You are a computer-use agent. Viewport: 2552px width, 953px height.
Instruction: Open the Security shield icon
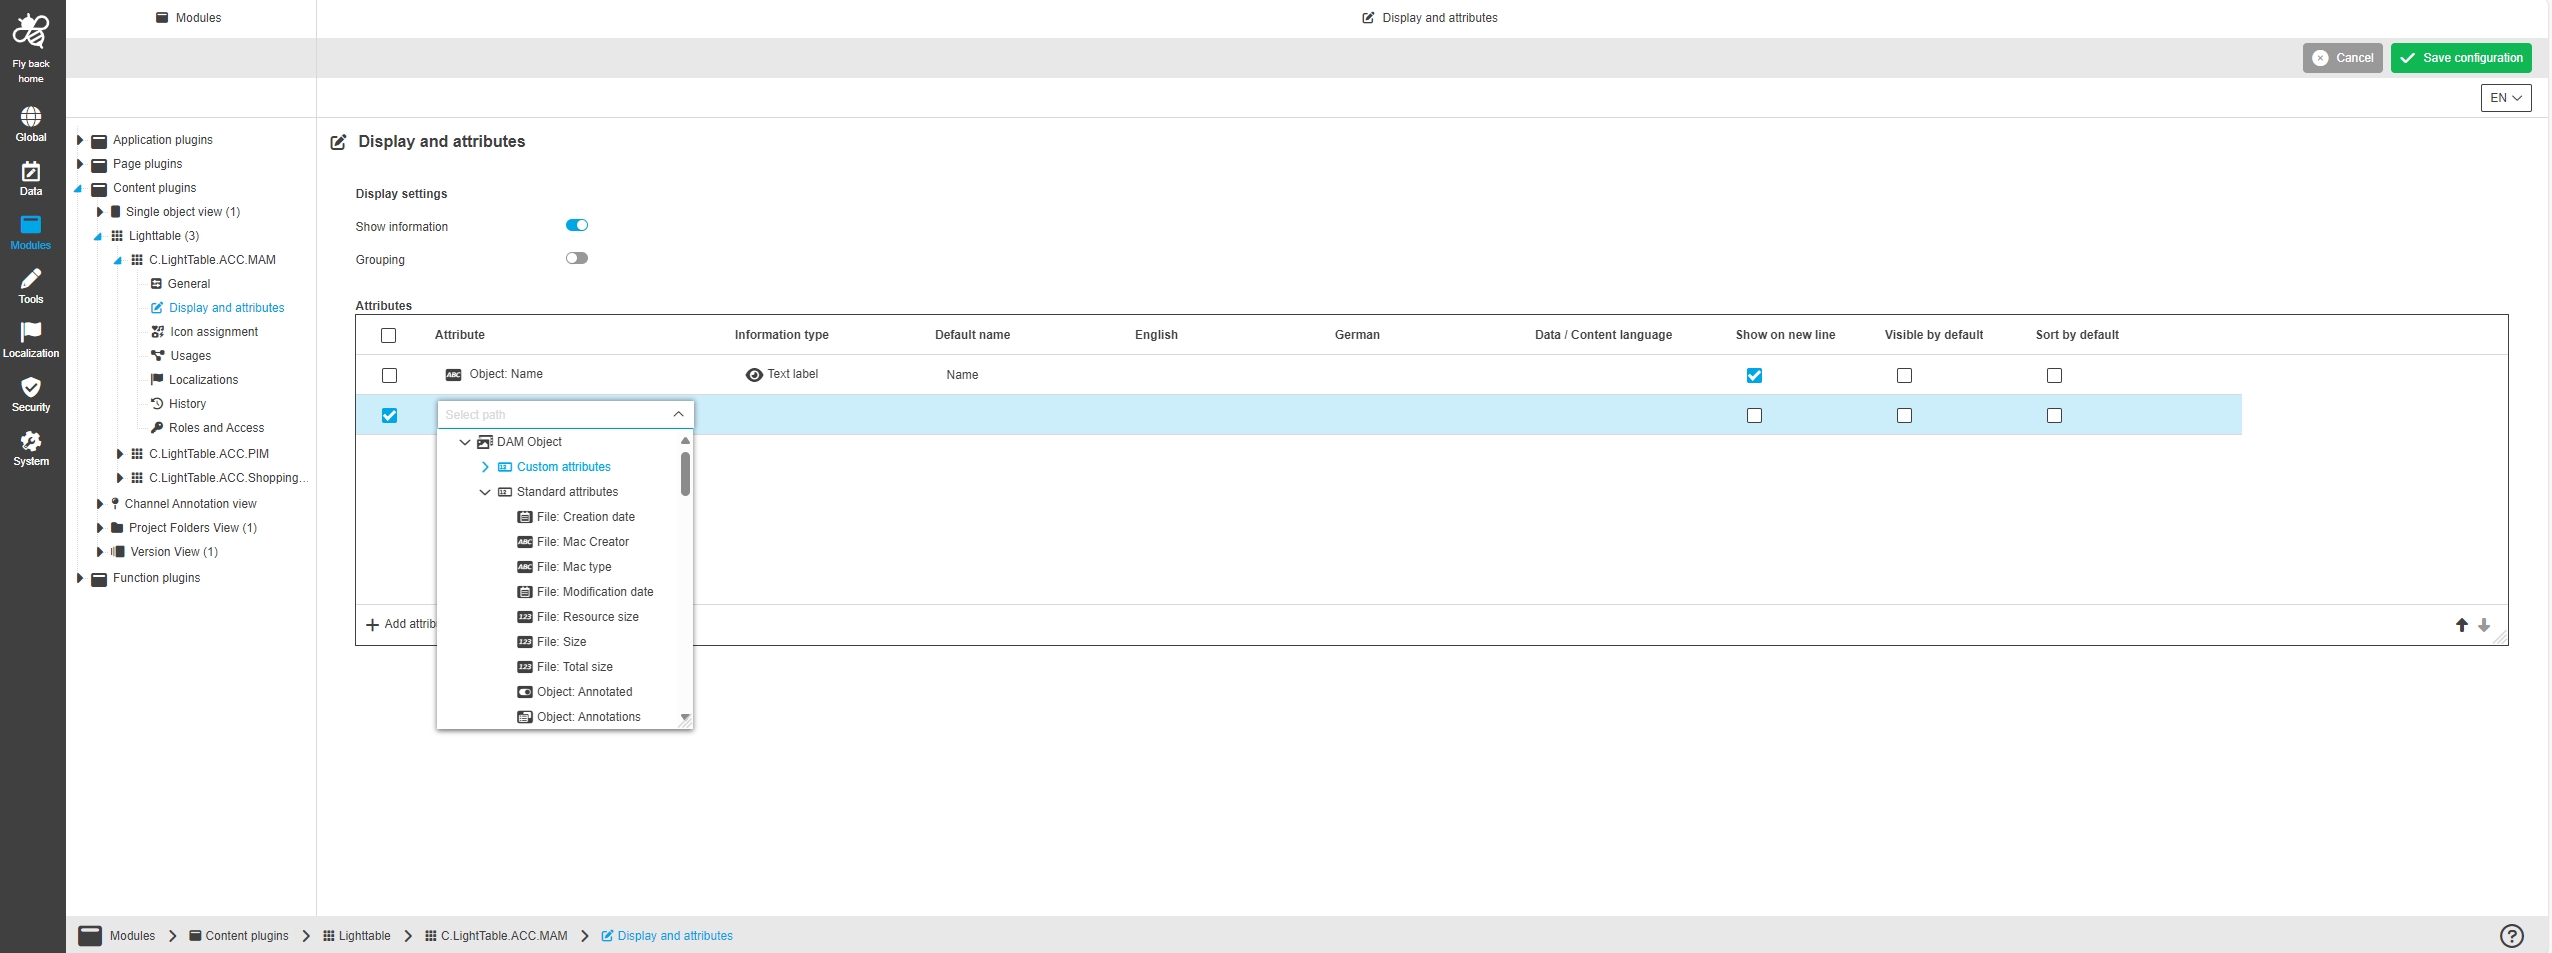pos(30,388)
